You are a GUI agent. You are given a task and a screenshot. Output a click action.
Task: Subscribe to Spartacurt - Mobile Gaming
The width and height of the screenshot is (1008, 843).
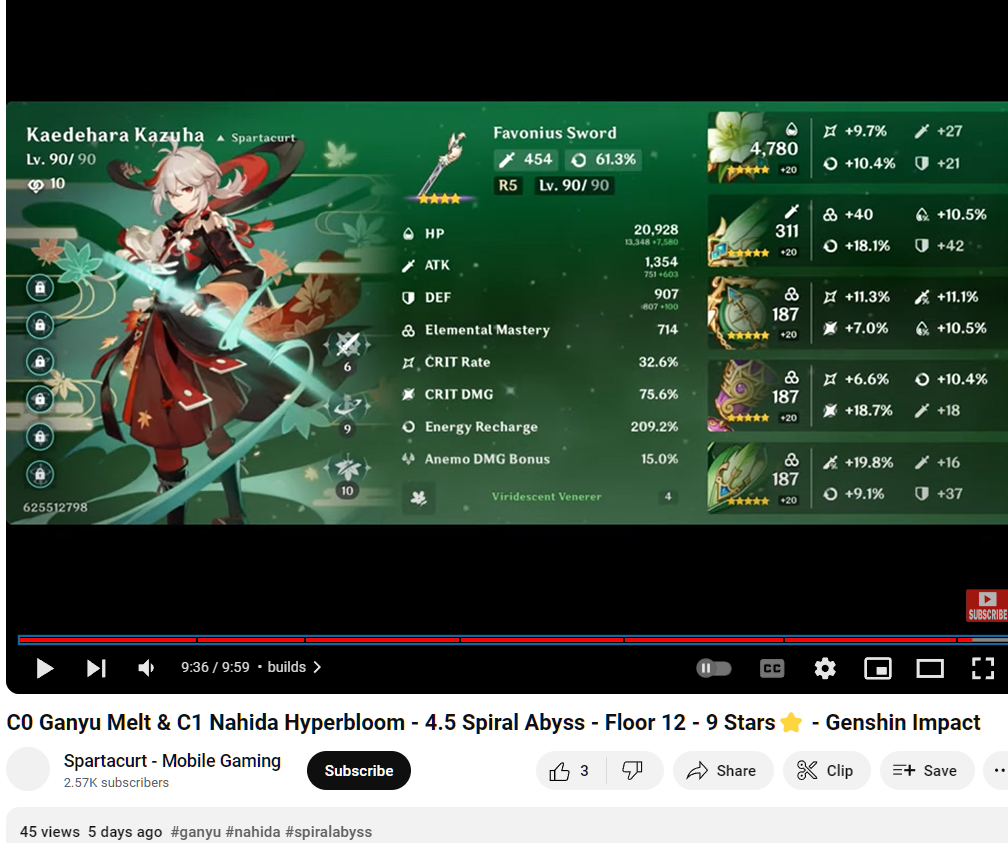[x=359, y=770]
